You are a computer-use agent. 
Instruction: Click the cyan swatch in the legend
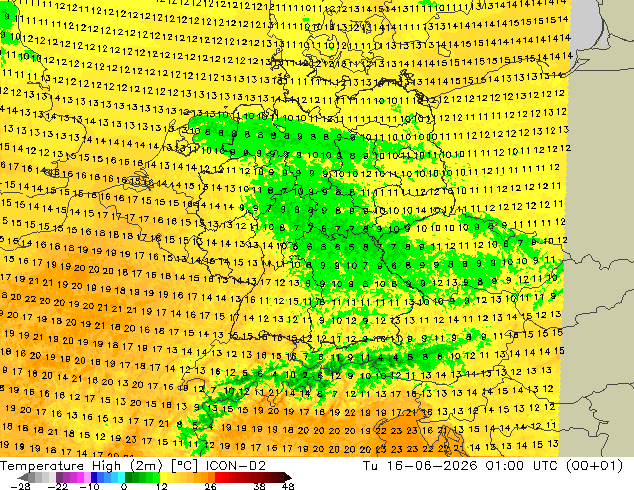(x=122, y=477)
